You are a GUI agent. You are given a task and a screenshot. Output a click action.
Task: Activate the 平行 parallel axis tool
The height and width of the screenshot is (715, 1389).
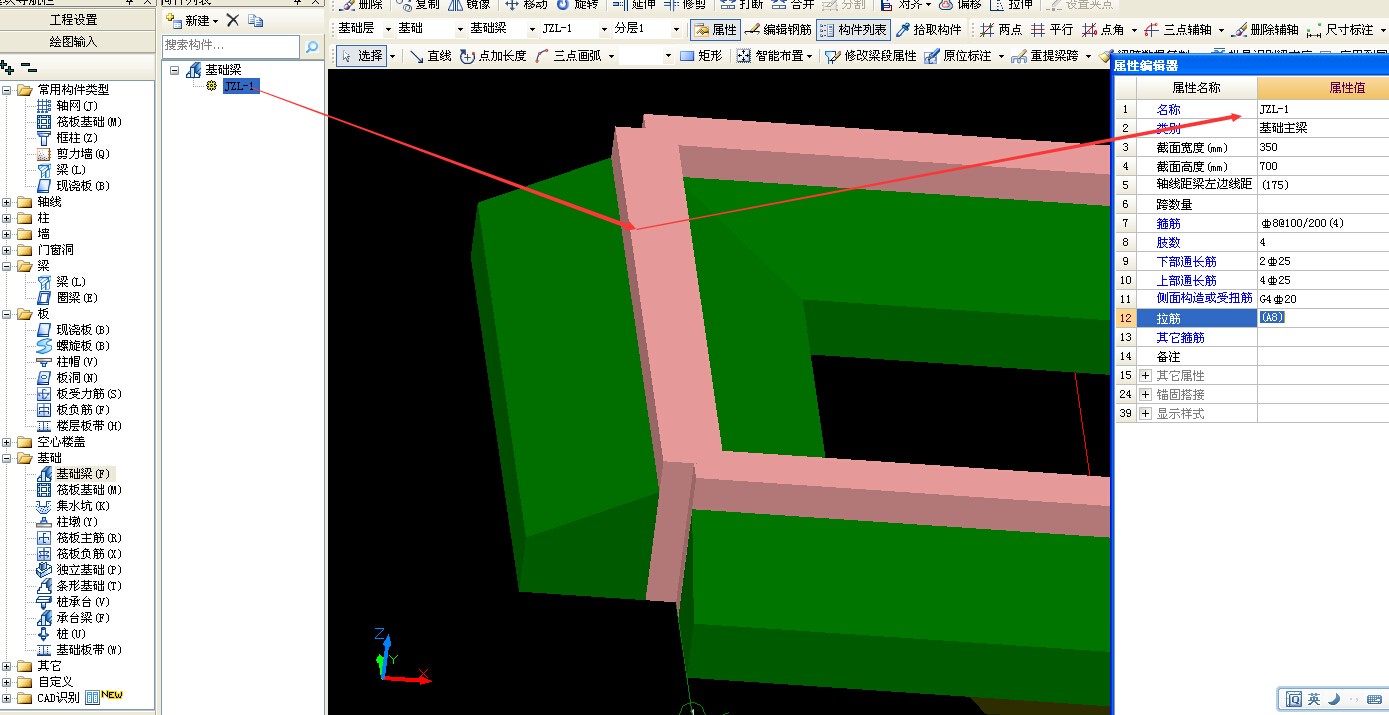1051,30
